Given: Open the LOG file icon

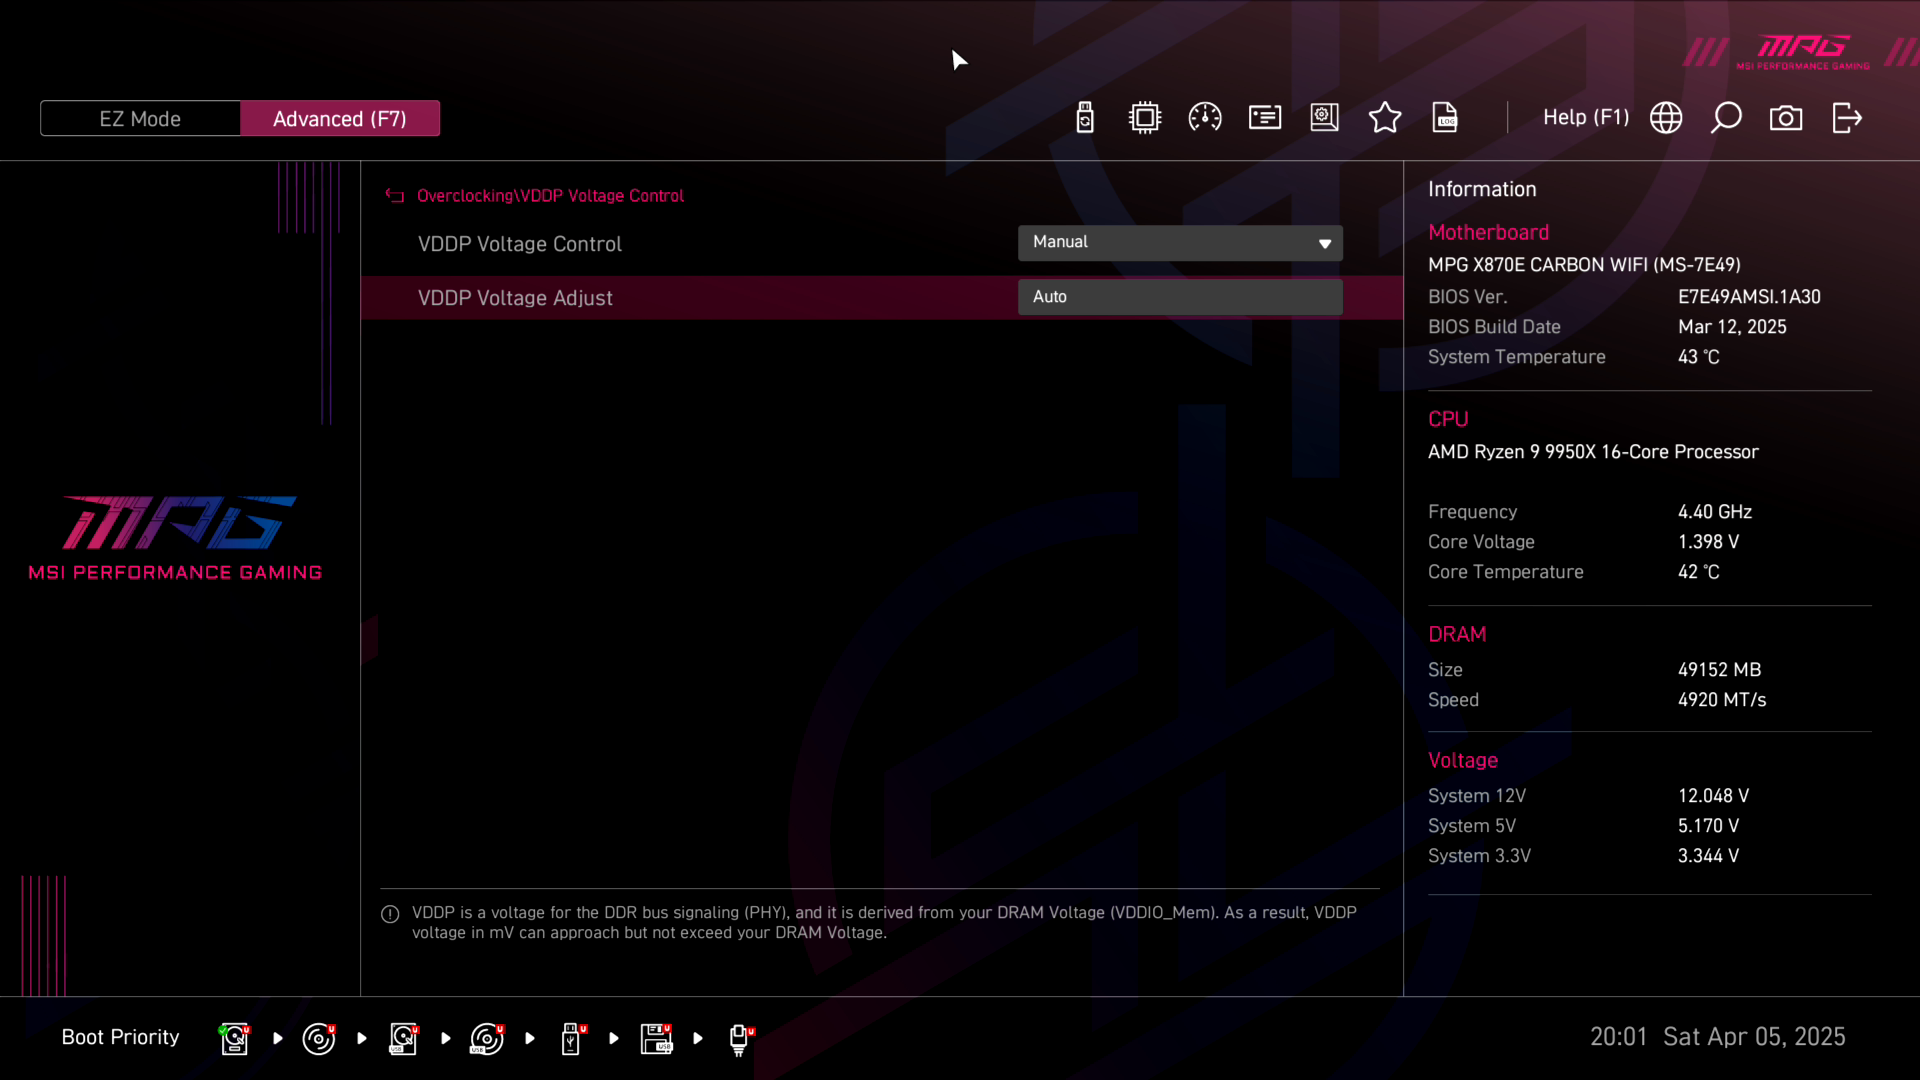Looking at the screenshot, I should (x=1445, y=118).
